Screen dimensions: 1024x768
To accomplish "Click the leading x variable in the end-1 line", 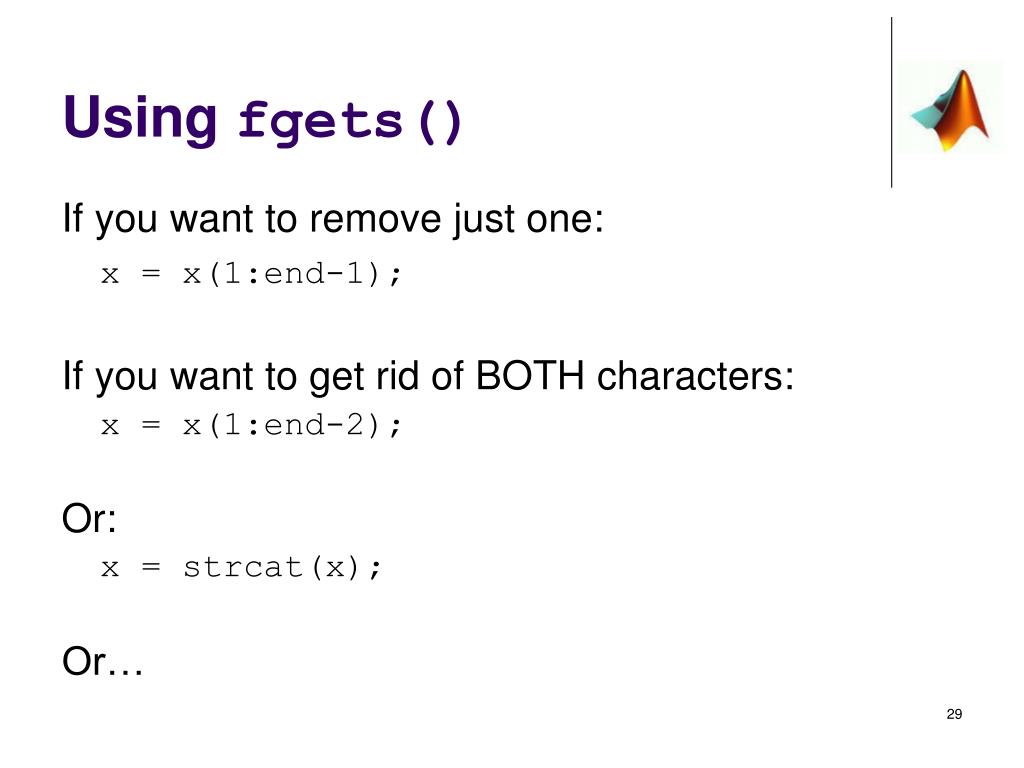I will [x=110, y=275].
